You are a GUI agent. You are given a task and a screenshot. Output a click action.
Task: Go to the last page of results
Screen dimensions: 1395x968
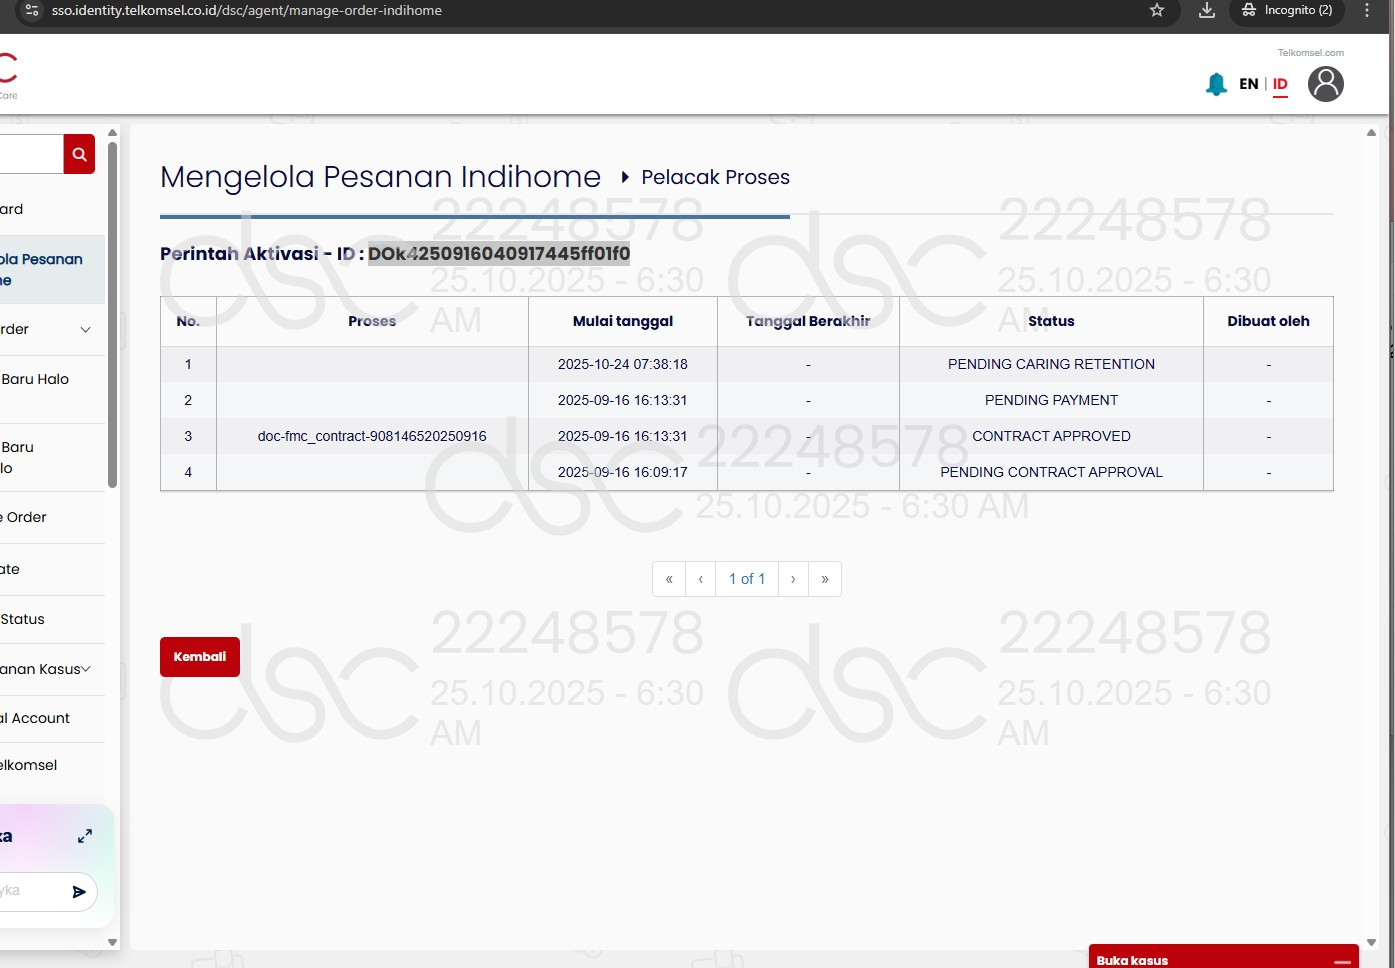click(x=825, y=579)
